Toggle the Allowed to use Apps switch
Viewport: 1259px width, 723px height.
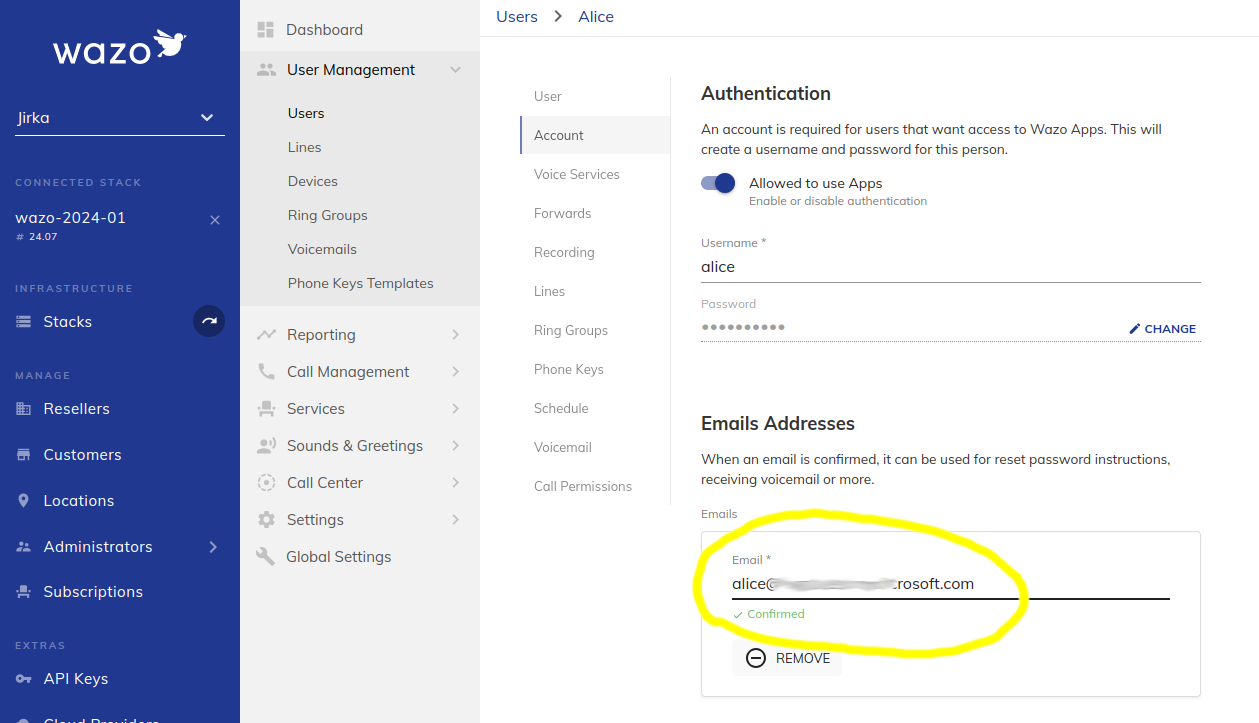(718, 183)
